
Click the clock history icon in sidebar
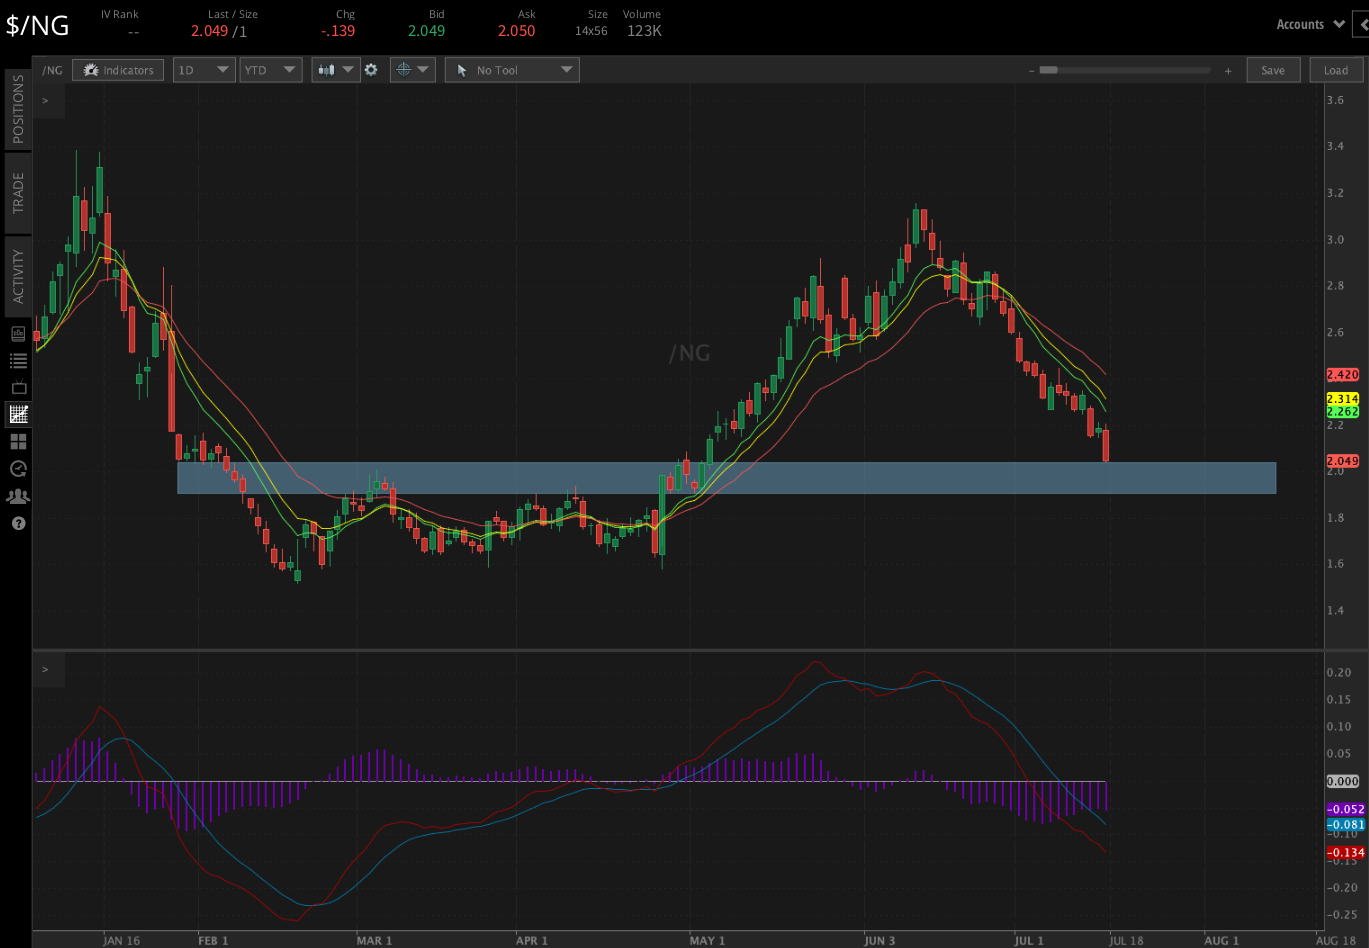click(x=18, y=468)
